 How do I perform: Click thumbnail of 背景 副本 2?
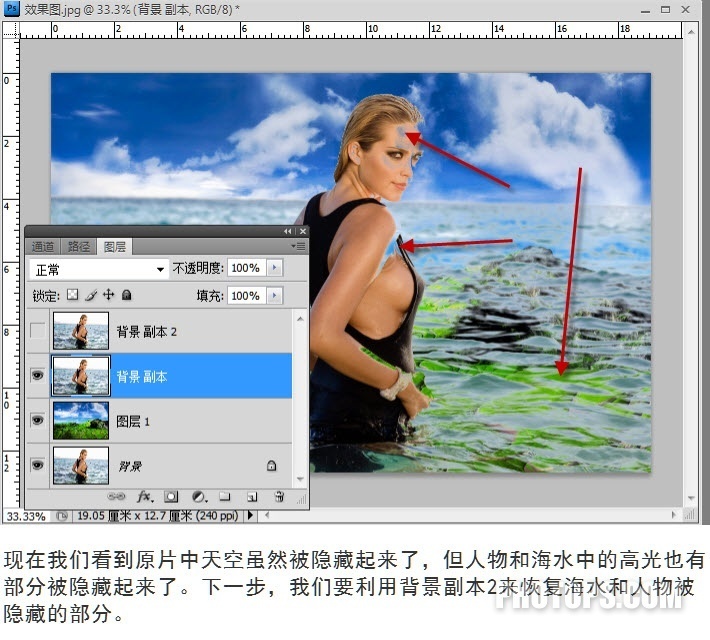pyautogui.click(x=81, y=331)
